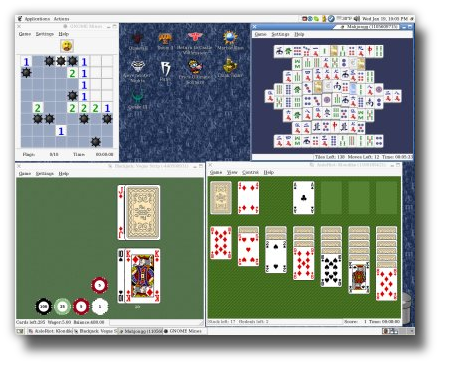
Task: Open Help menu in Blackjack window
Action: click(63, 174)
